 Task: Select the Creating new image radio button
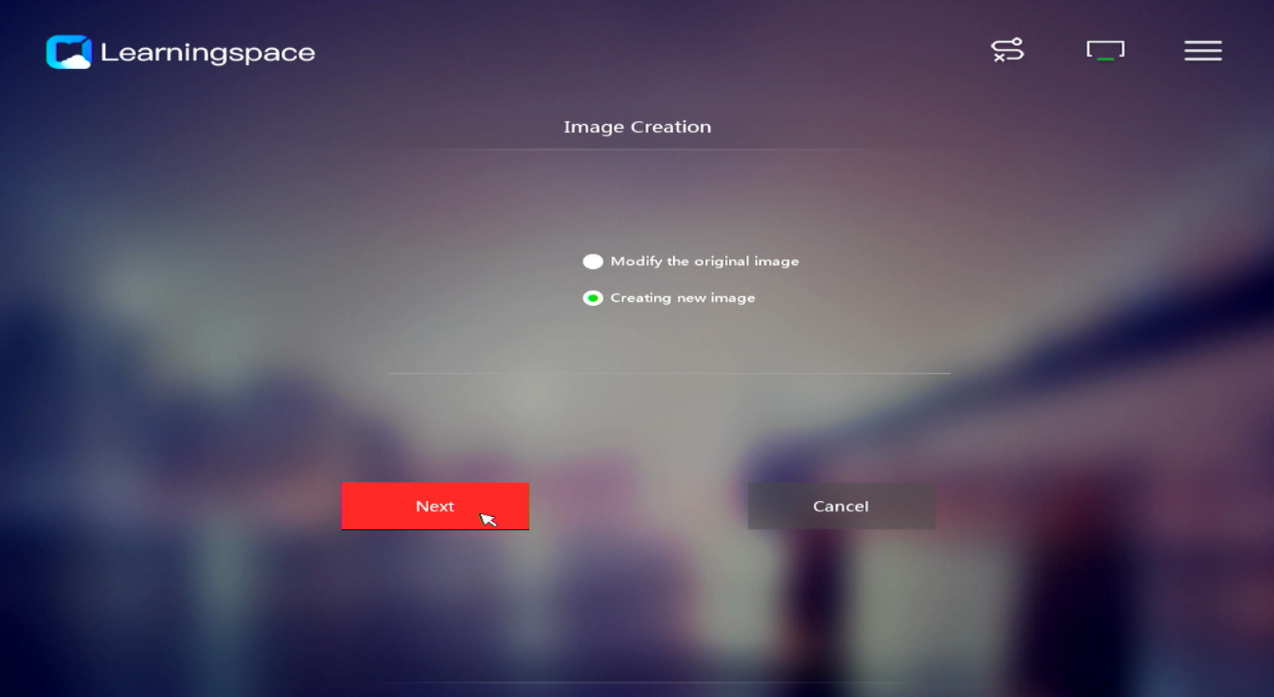pyautogui.click(x=593, y=298)
